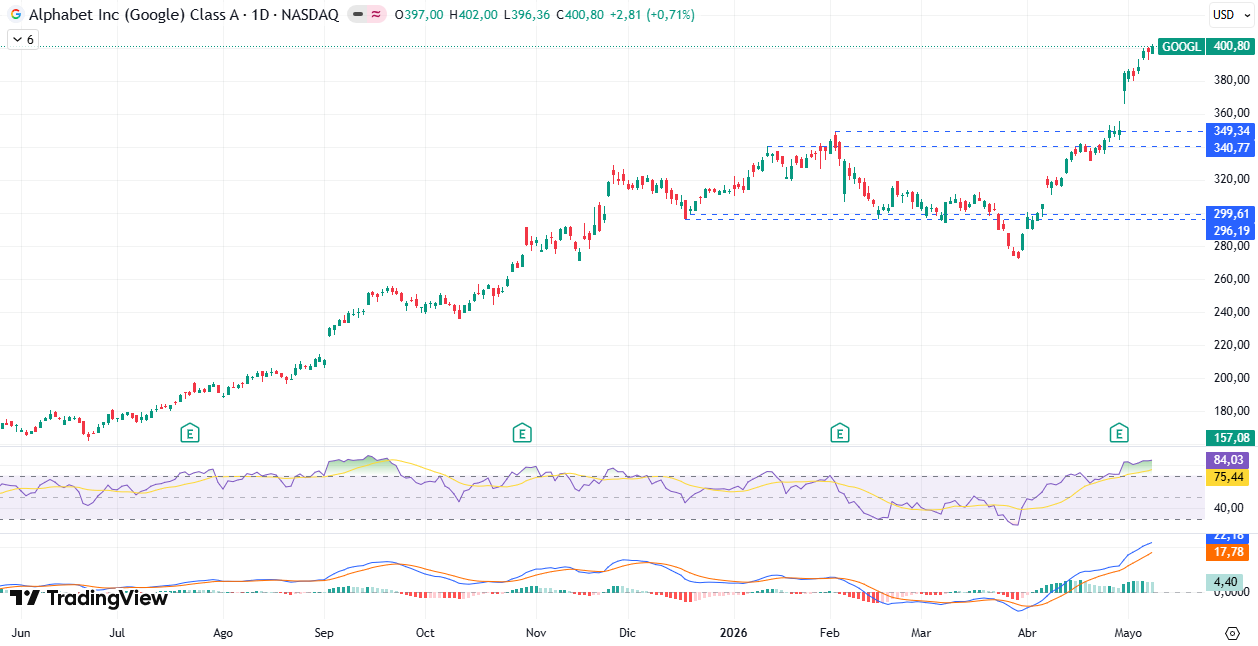Click the 200,00 price axis label
The height and width of the screenshot is (646, 1258).
pyautogui.click(x=1232, y=377)
